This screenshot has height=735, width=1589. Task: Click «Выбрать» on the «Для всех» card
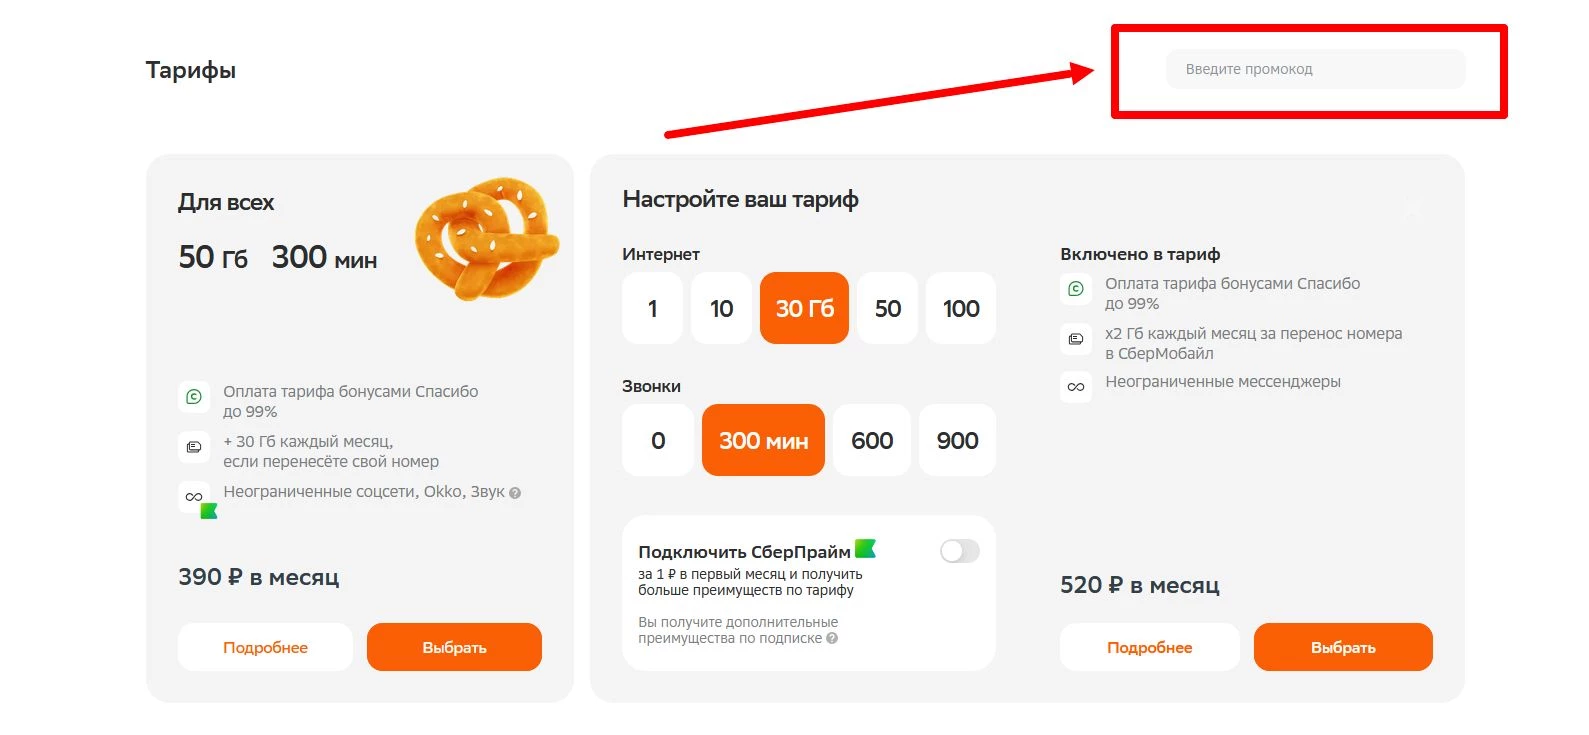(455, 647)
